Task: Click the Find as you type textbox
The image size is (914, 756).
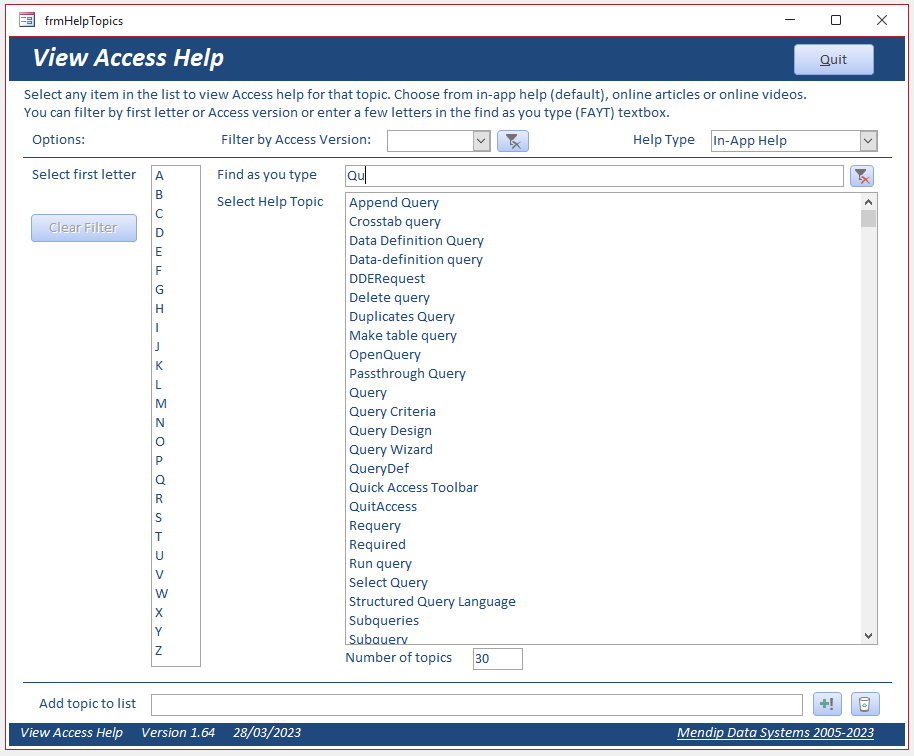Action: pyautogui.click(x=594, y=176)
